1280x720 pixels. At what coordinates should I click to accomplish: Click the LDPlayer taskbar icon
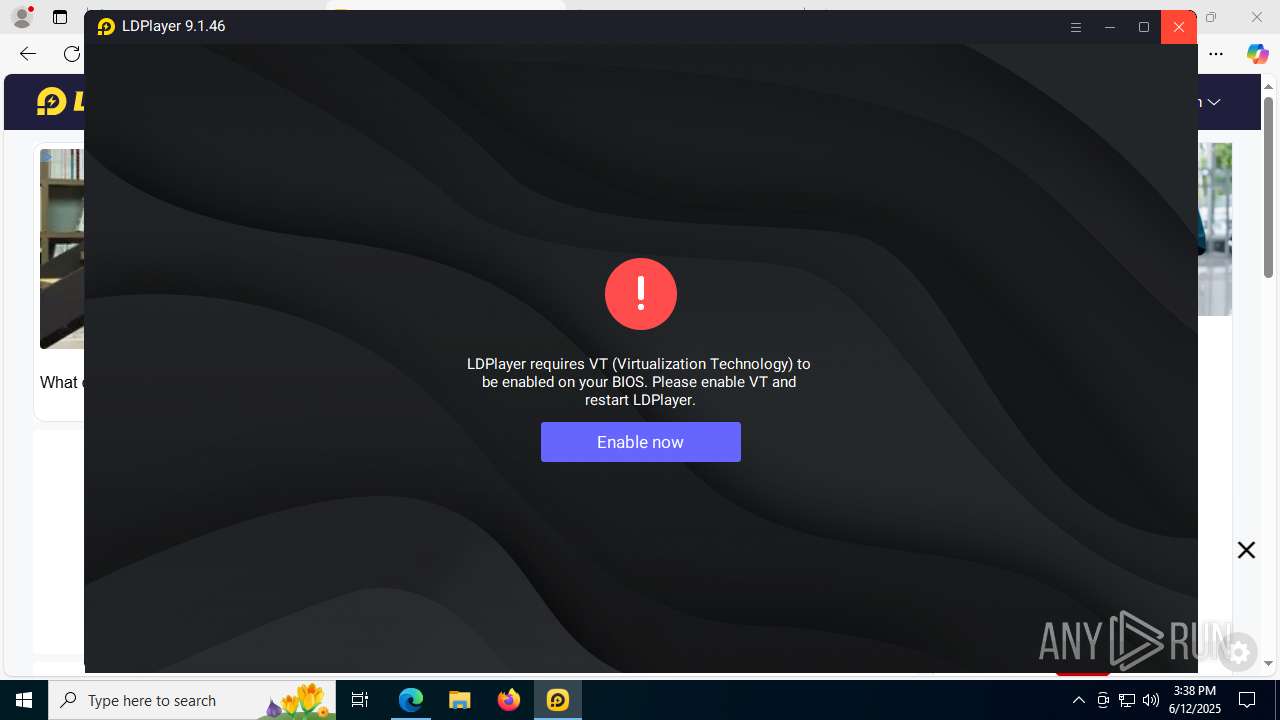pyautogui.click(x=557, y=700)
